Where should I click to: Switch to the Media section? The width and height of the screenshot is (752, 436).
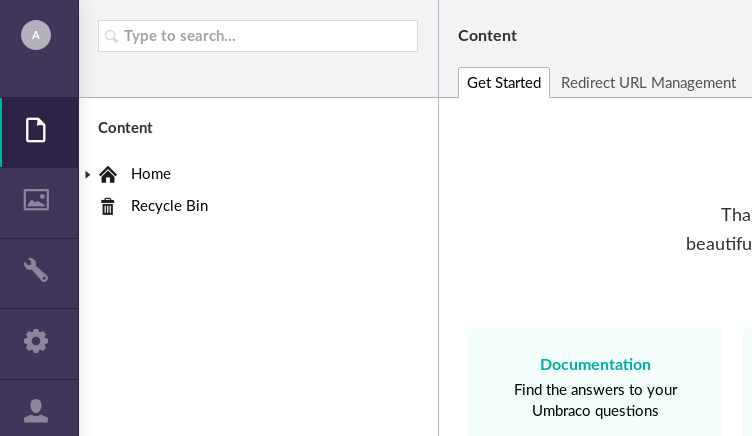pyautogui.click(x=36, y=200)
